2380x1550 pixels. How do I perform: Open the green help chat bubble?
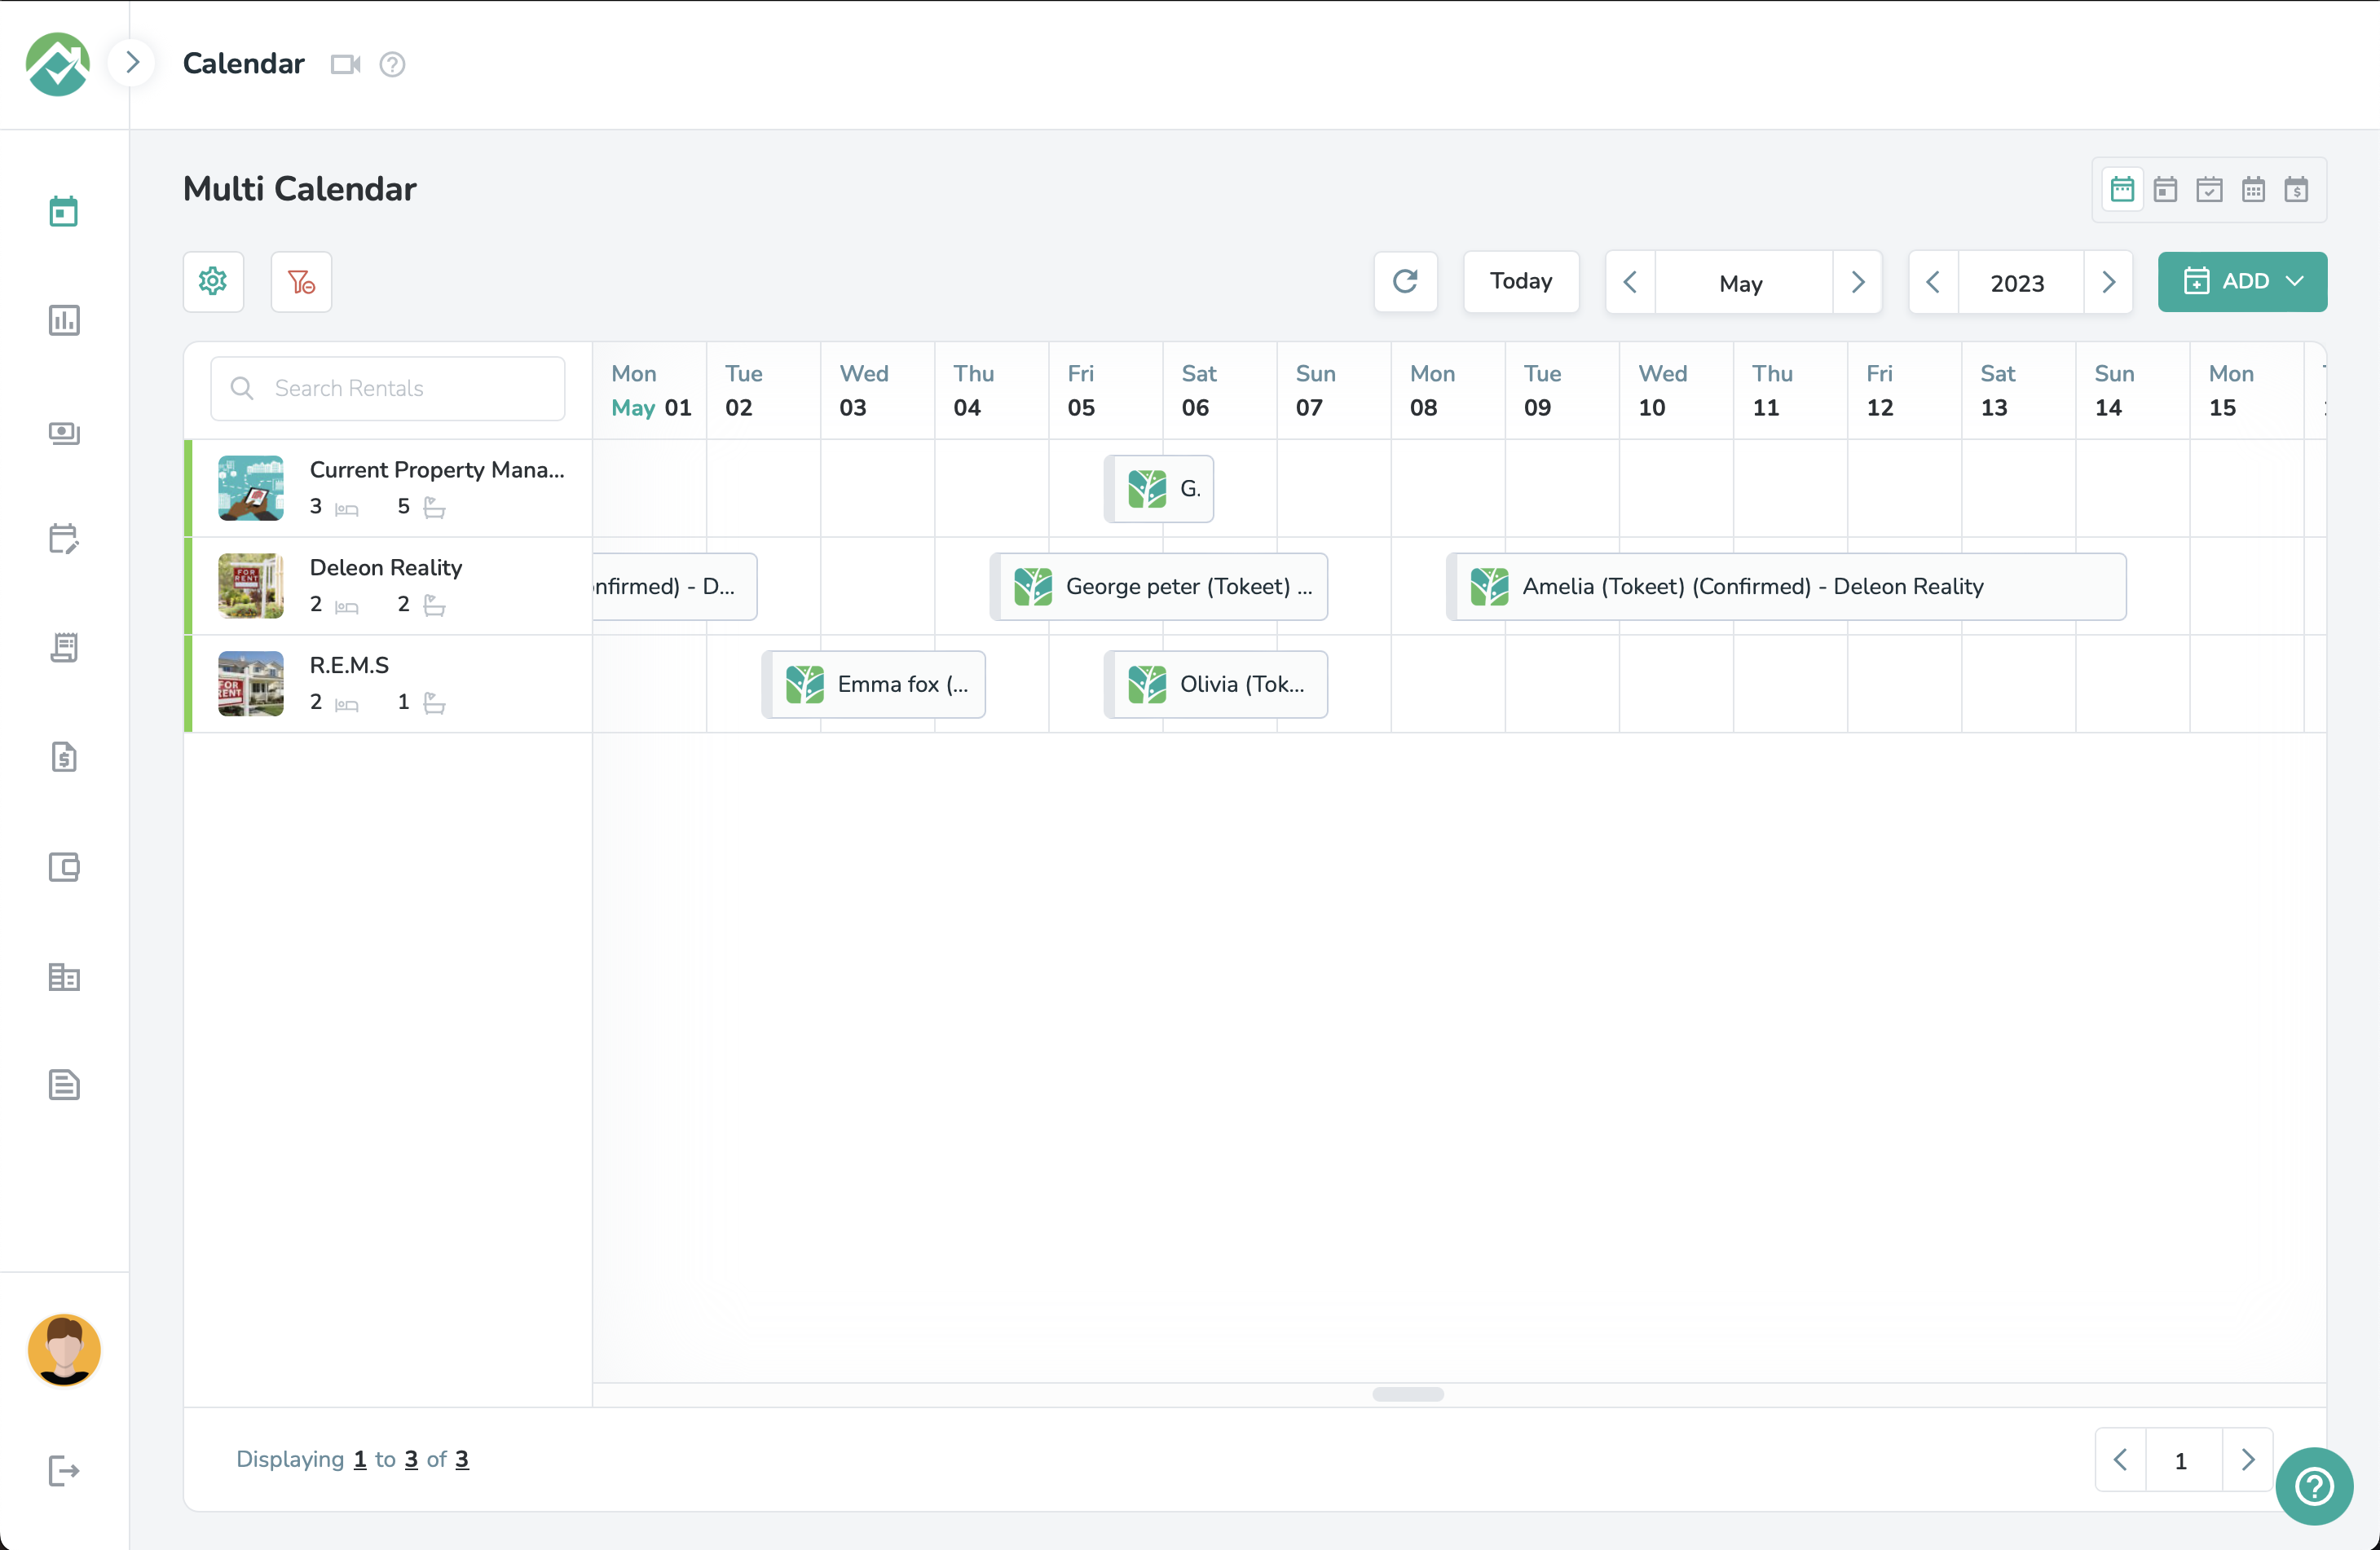pos(2314,1486)
